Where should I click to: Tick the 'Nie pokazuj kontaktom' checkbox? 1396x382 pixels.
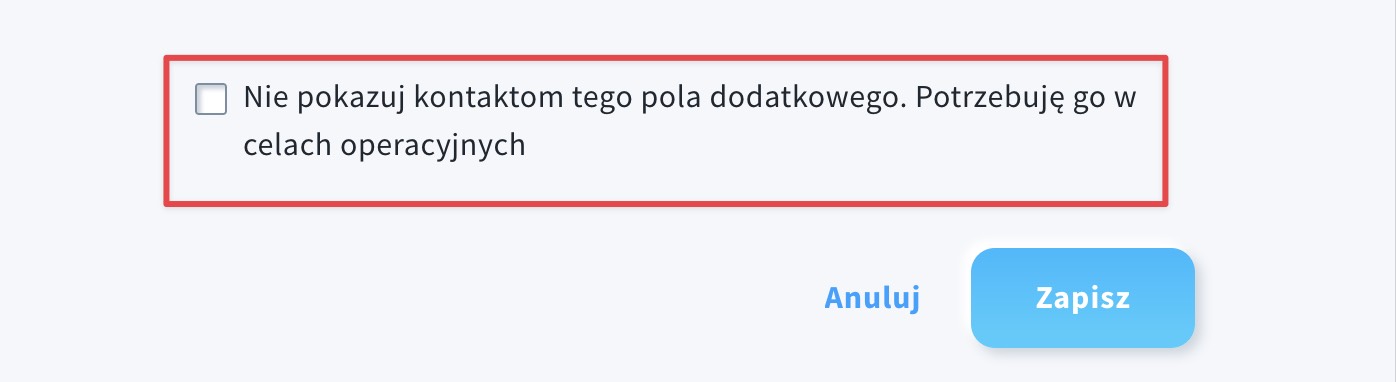[x=211, y=99]
